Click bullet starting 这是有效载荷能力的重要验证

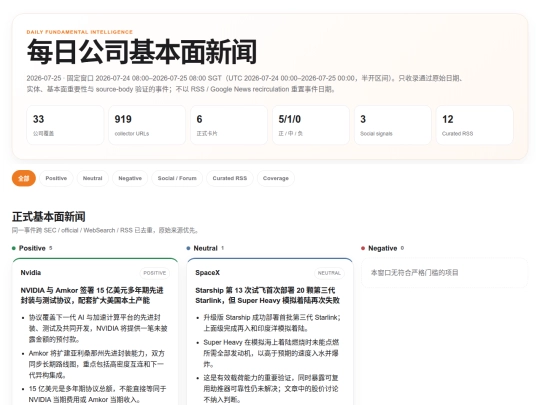(x=271, y=389)
